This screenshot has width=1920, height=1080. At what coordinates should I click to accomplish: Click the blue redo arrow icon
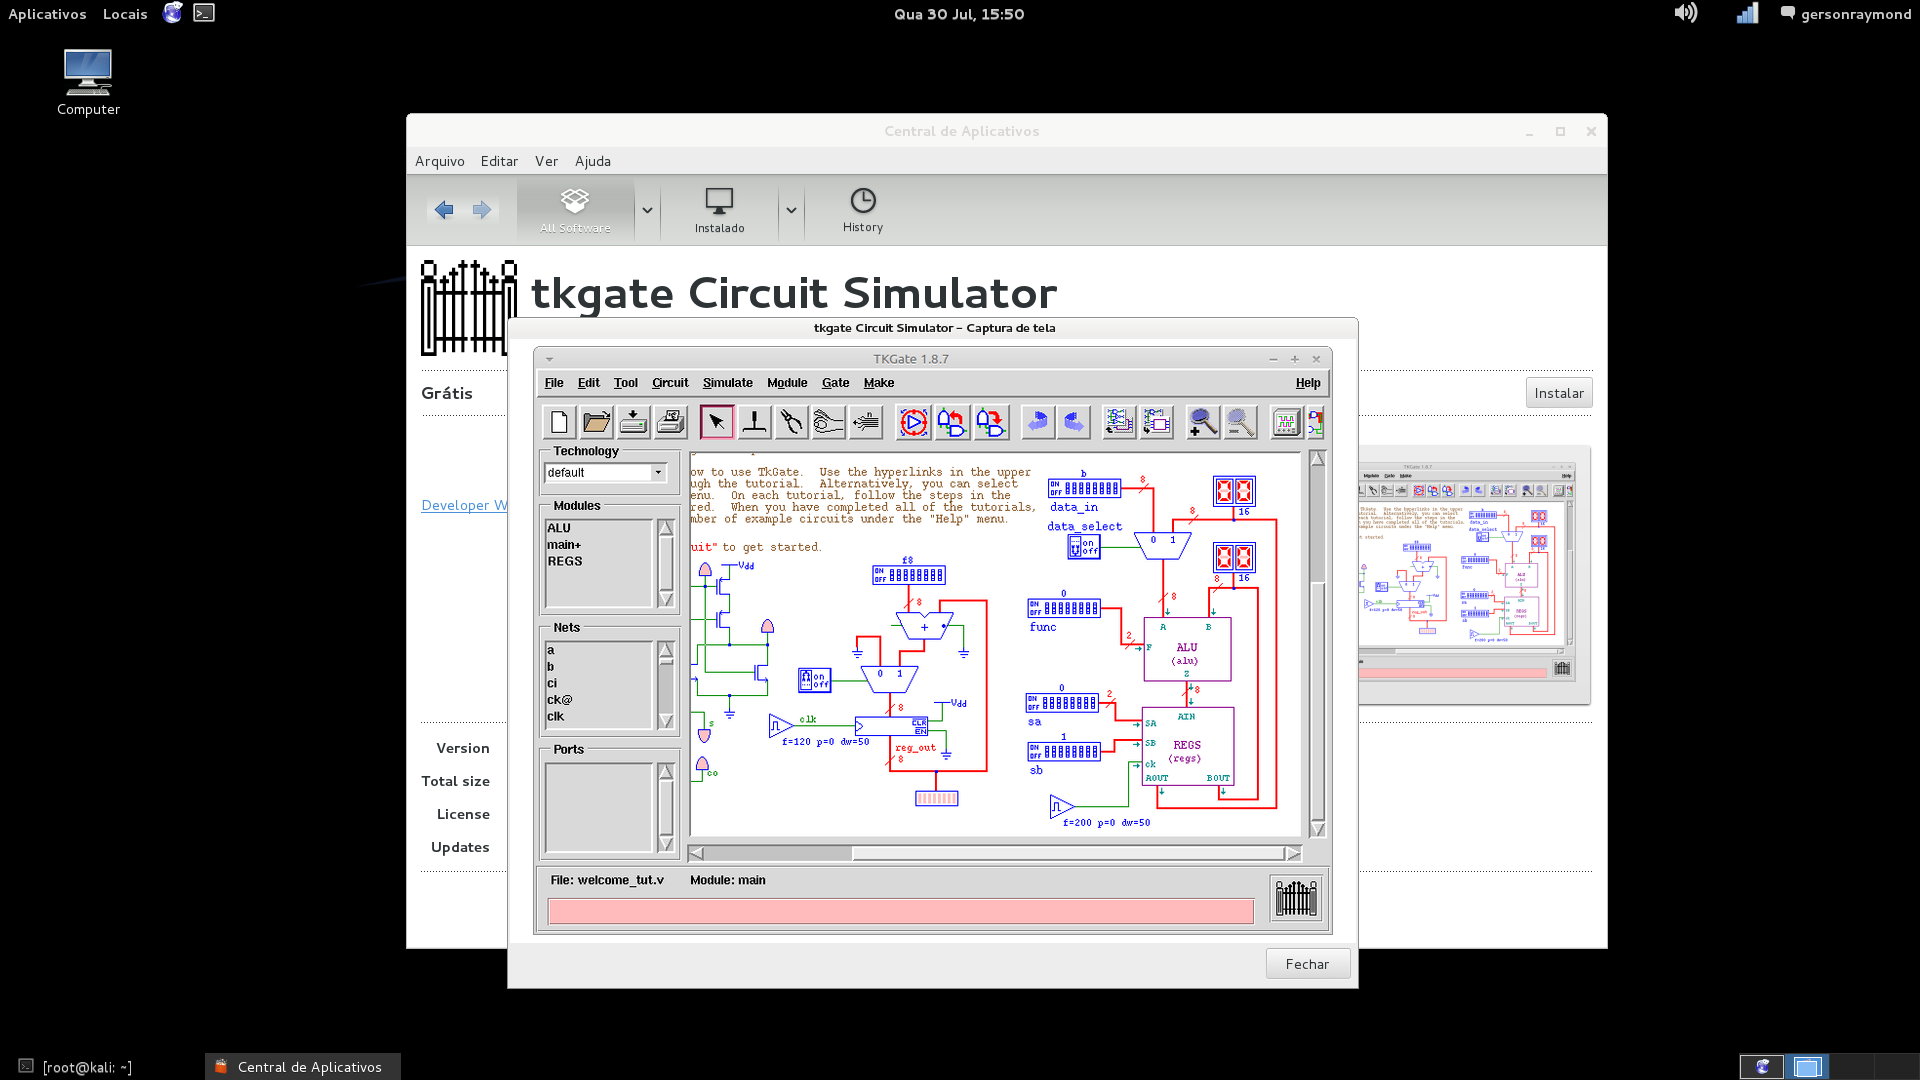click(1074, 422)
